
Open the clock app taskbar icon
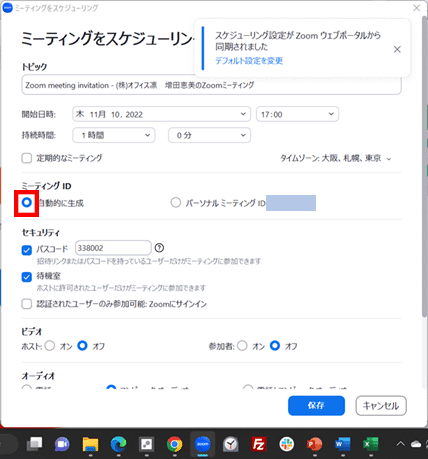click(231, 444)
